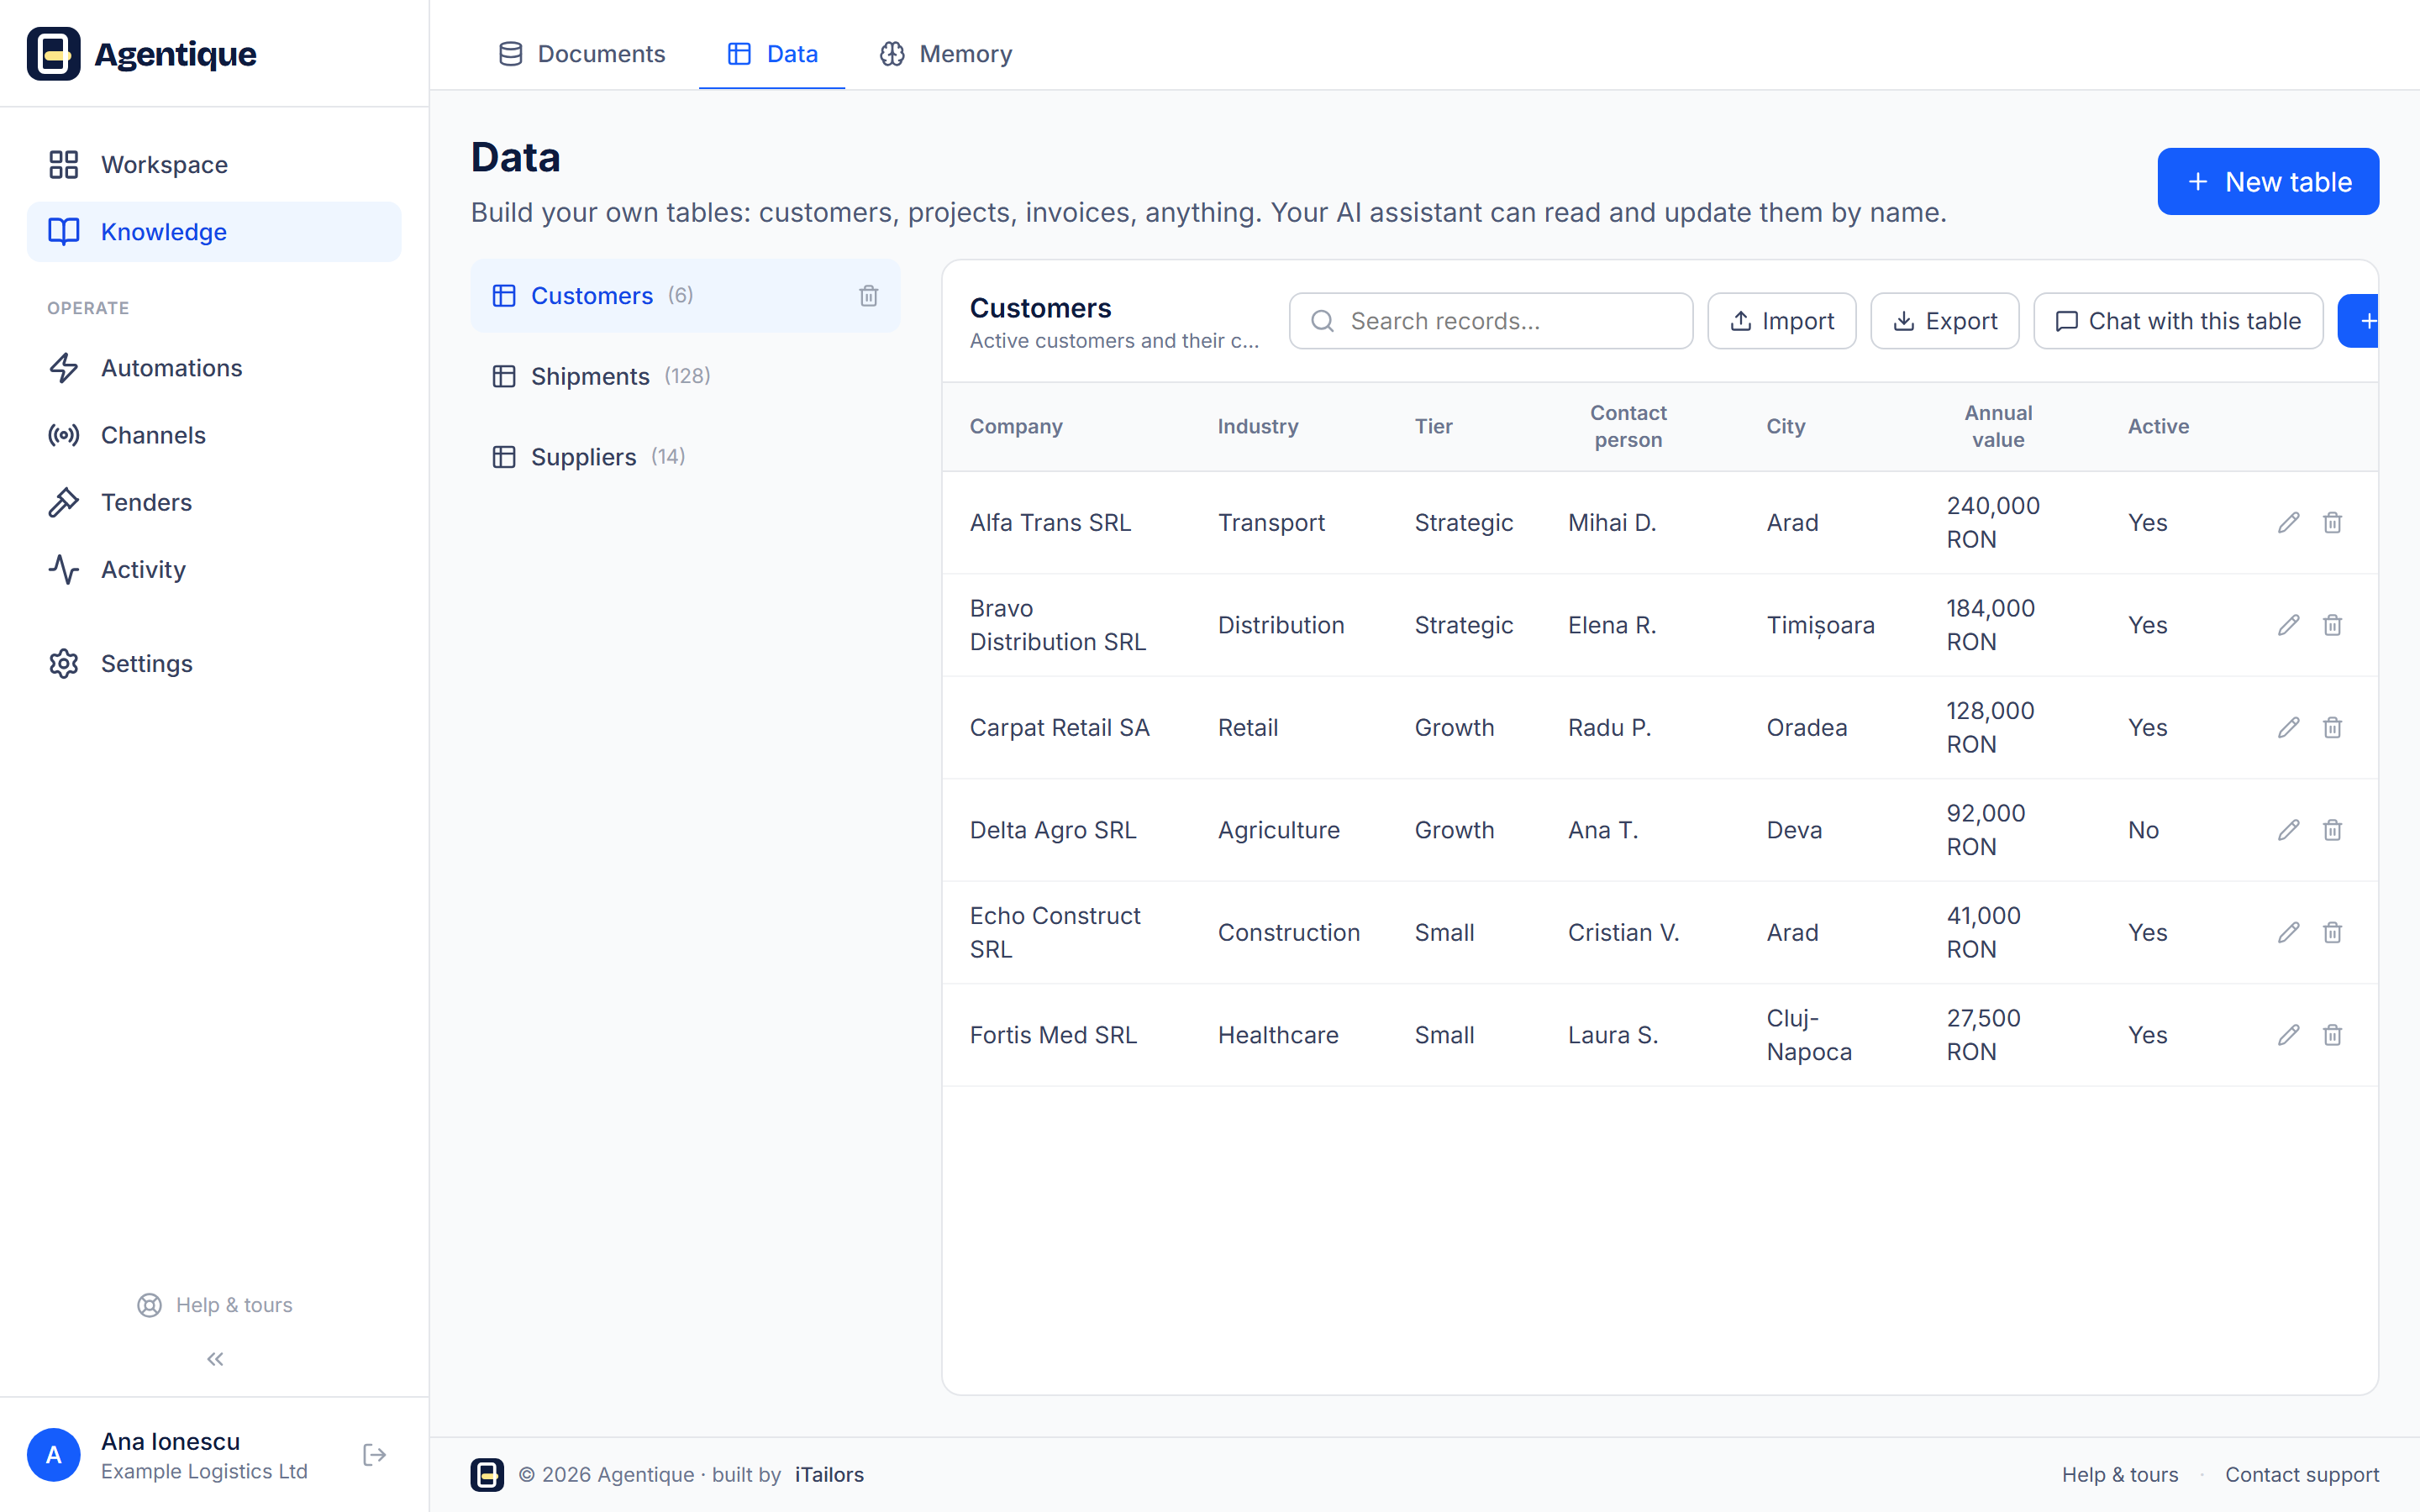This screenshot has width=2420, height=1512.
Task: Click the Company column header
Action: click(1016, 426)
